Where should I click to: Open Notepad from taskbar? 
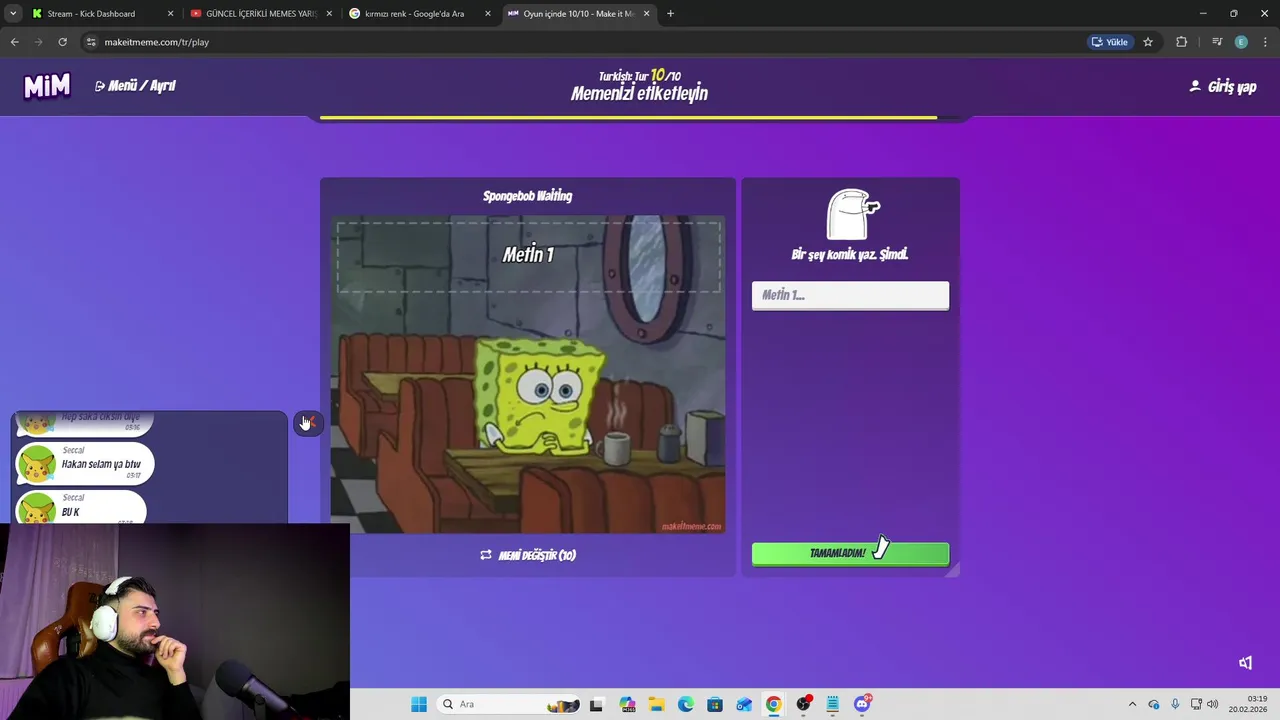(x=832, y=704)
